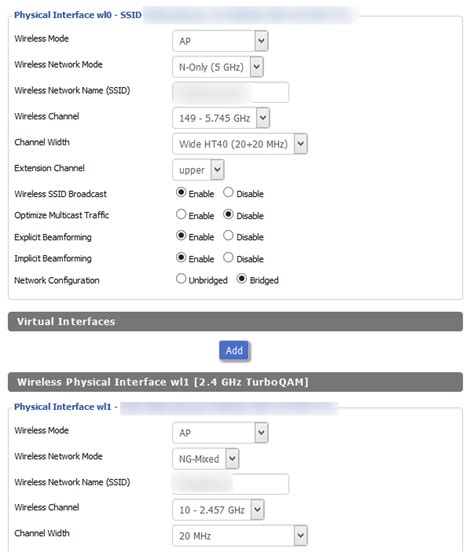
Task: Disable Implicit Beamforming
Action: pos(228,257)
